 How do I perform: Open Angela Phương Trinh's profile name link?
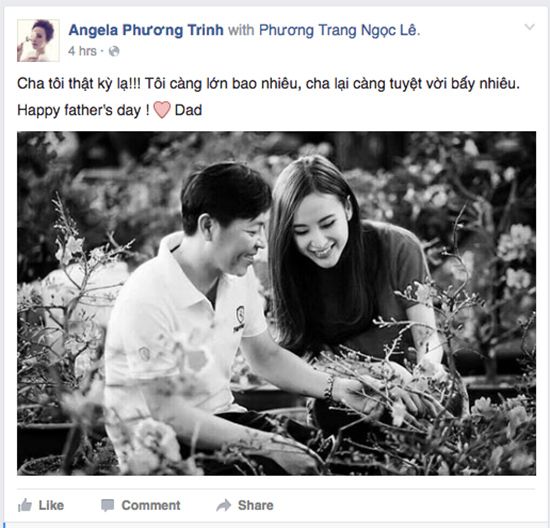pos(146,30)
